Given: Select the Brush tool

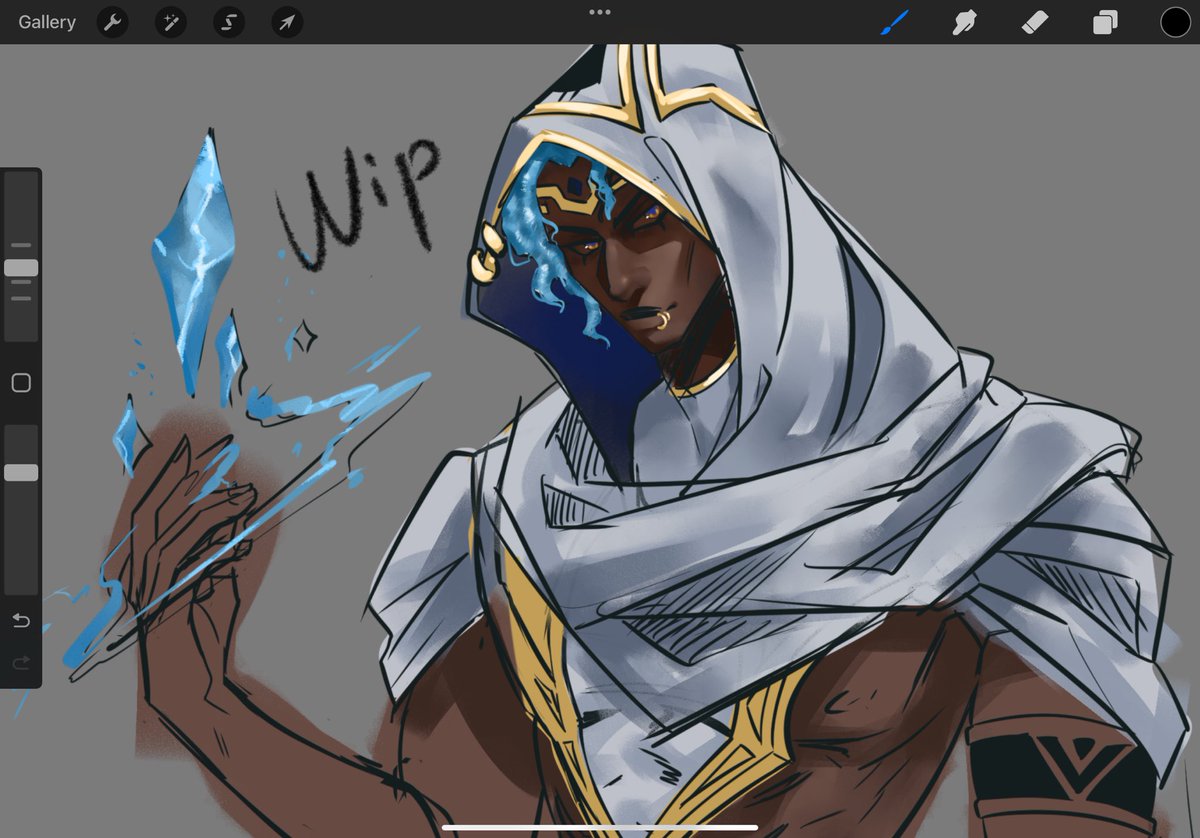Looking at the screenshot, I should pyautogui.click(x=895, y=22).
